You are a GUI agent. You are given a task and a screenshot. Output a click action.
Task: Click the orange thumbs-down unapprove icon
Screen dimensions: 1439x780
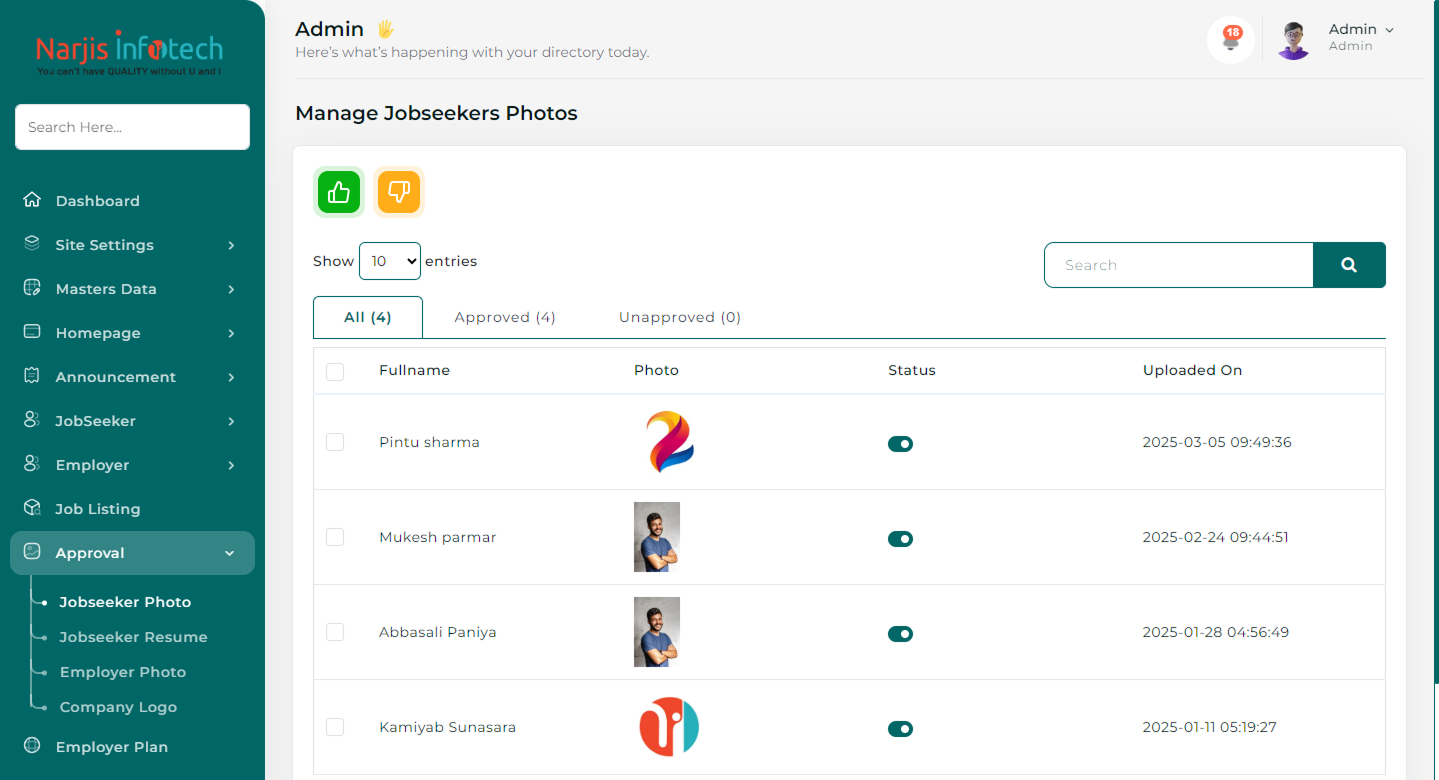(x=399, y=192)
